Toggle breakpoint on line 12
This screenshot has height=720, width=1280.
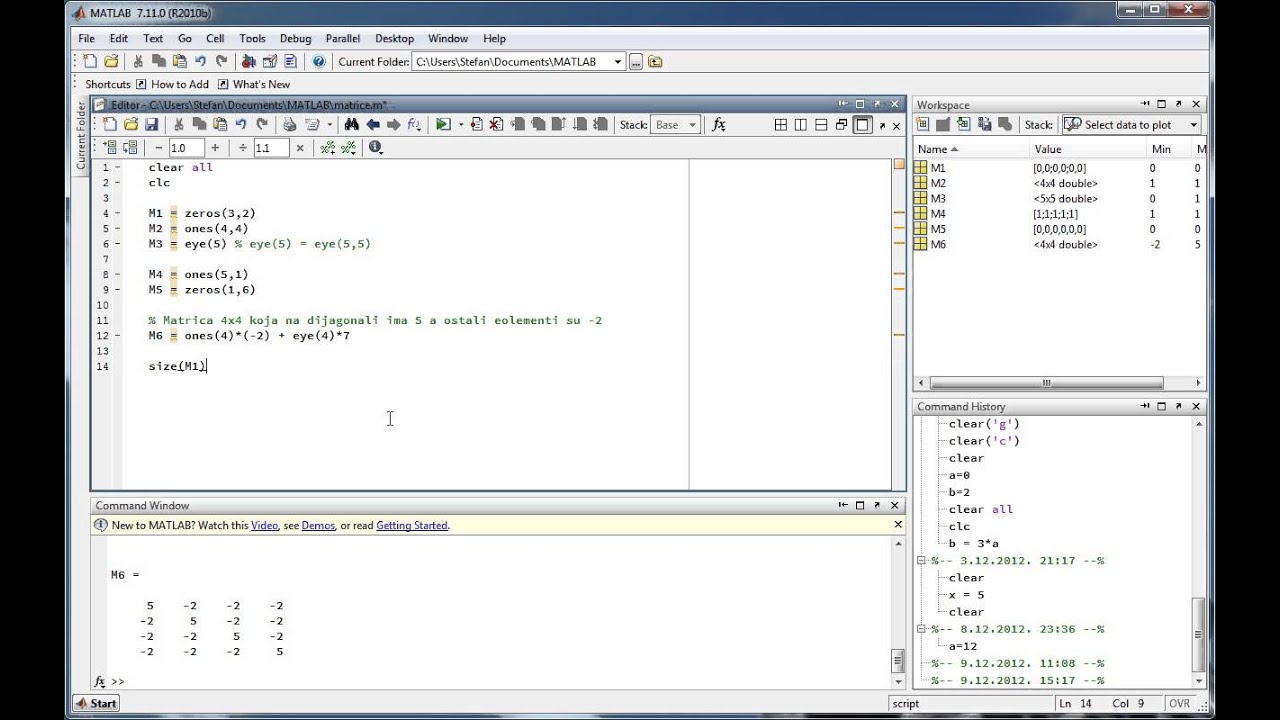coord(117,336)
